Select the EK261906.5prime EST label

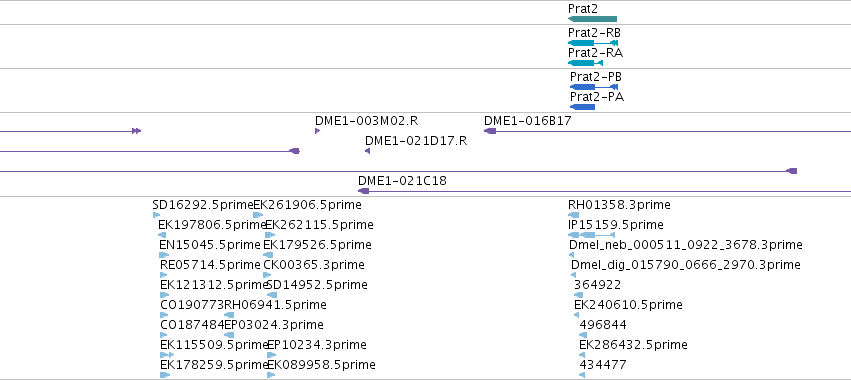pyautogui.click(x=308, y=205)
